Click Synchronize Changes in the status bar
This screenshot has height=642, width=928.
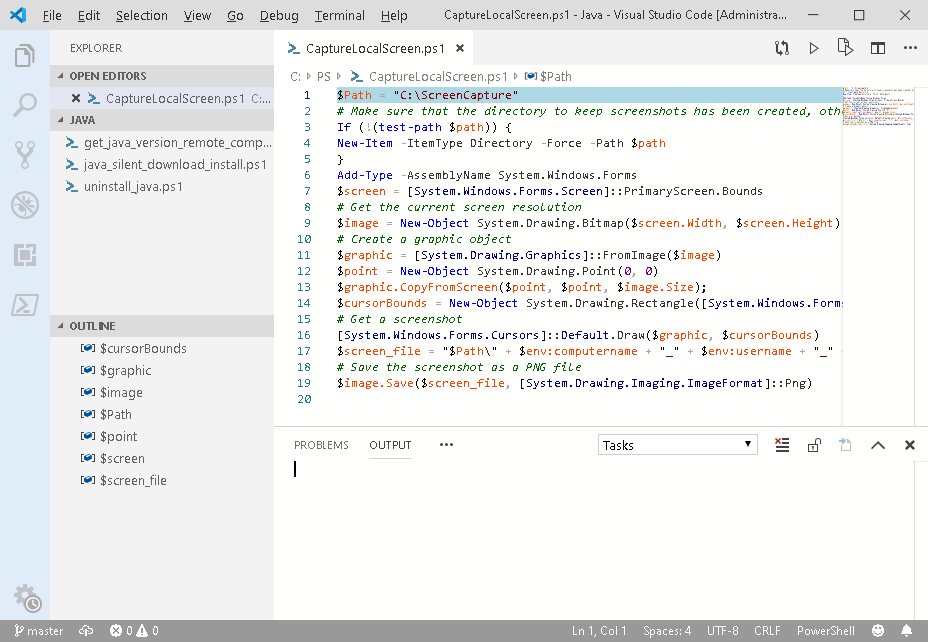[x=86, y=631]
